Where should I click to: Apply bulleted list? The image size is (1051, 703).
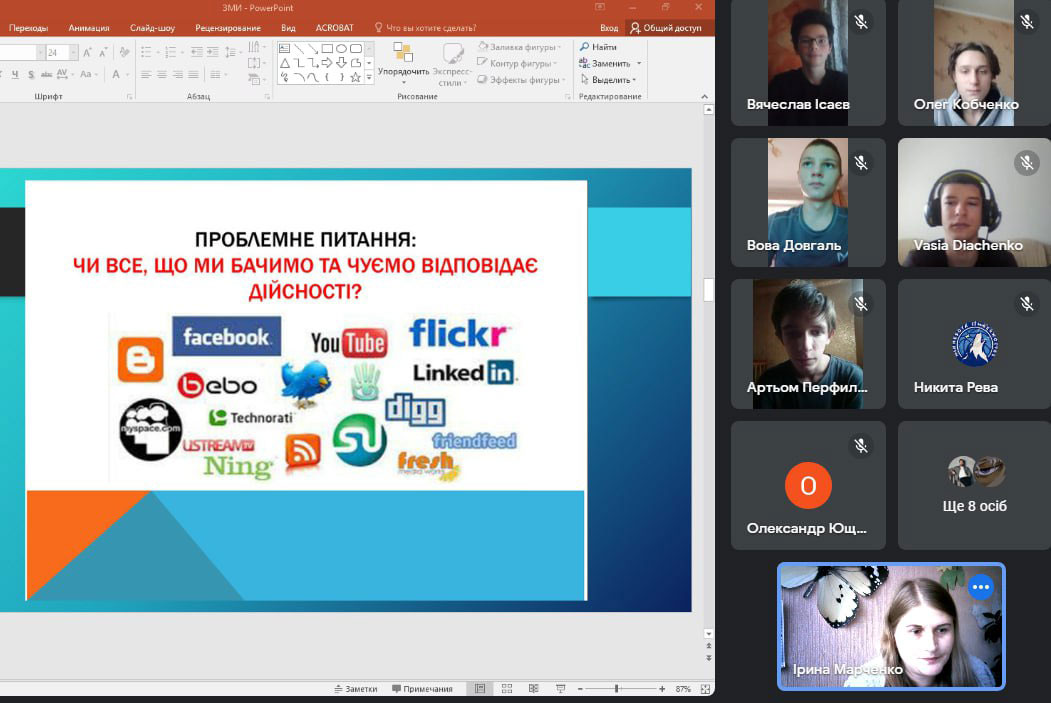point(148,52)
